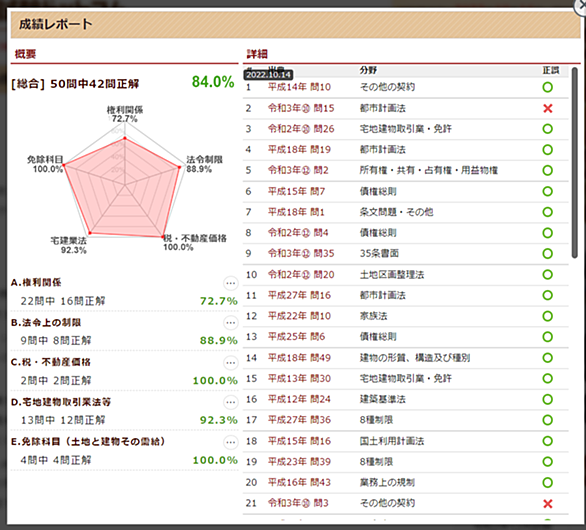Viewport: 586px width, 530px height.
Task: Open details for B.法令上の制限 ellipsis button
Action: (231, 323)
